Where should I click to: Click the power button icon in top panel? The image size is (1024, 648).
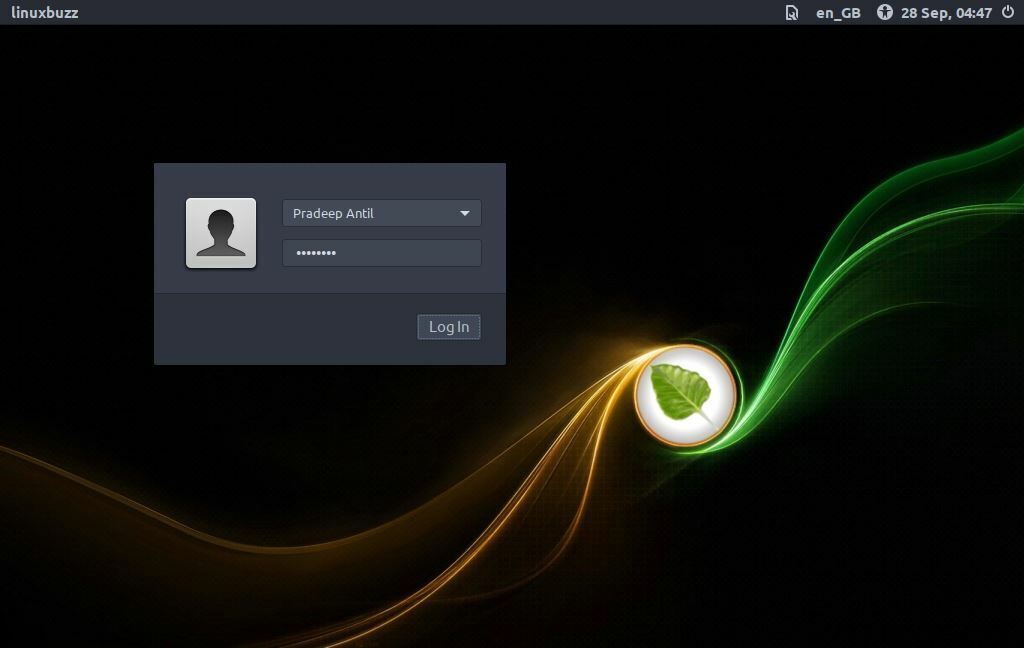coord(1008,12)
